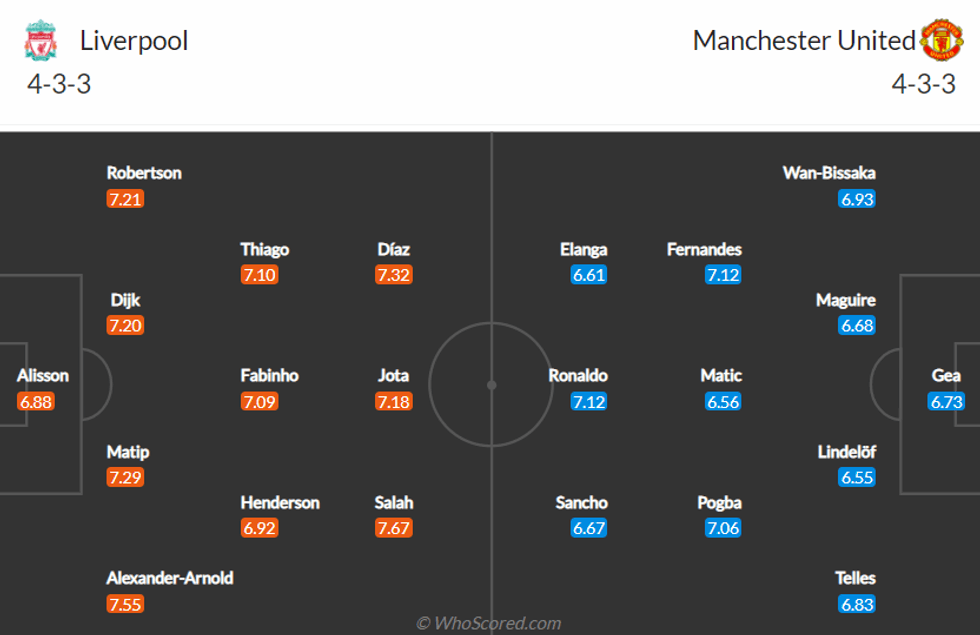Select Thiago's player name
The width and height of the screenshot is (980, 635).
click(264, 250)
